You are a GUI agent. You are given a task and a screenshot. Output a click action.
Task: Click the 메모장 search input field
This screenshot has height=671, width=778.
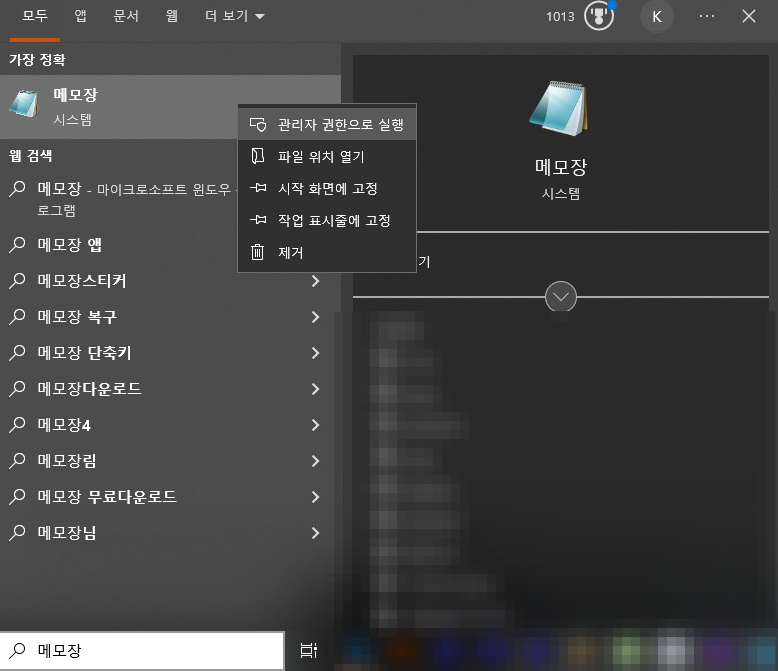click(x=142, y=651)
